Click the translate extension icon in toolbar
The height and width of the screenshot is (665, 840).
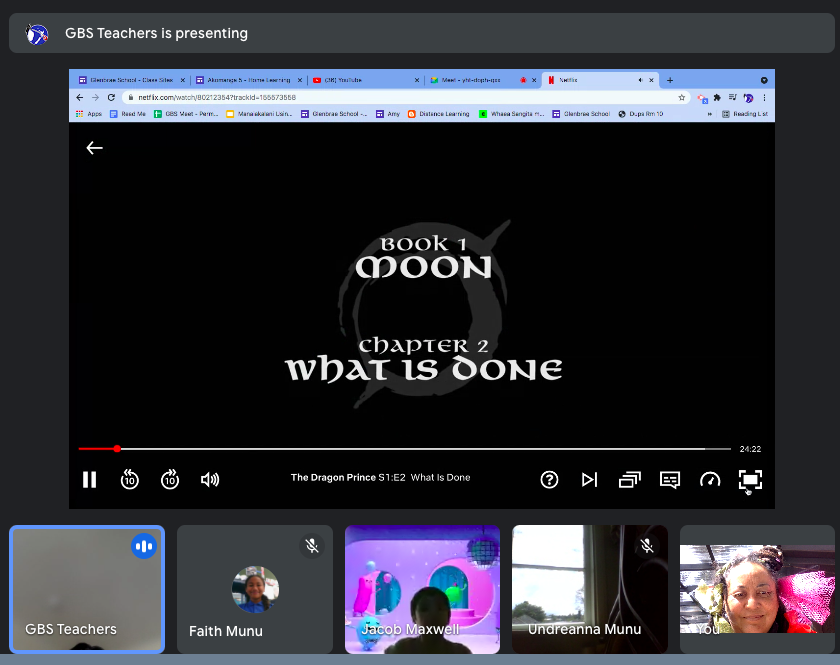coord(702,98)
